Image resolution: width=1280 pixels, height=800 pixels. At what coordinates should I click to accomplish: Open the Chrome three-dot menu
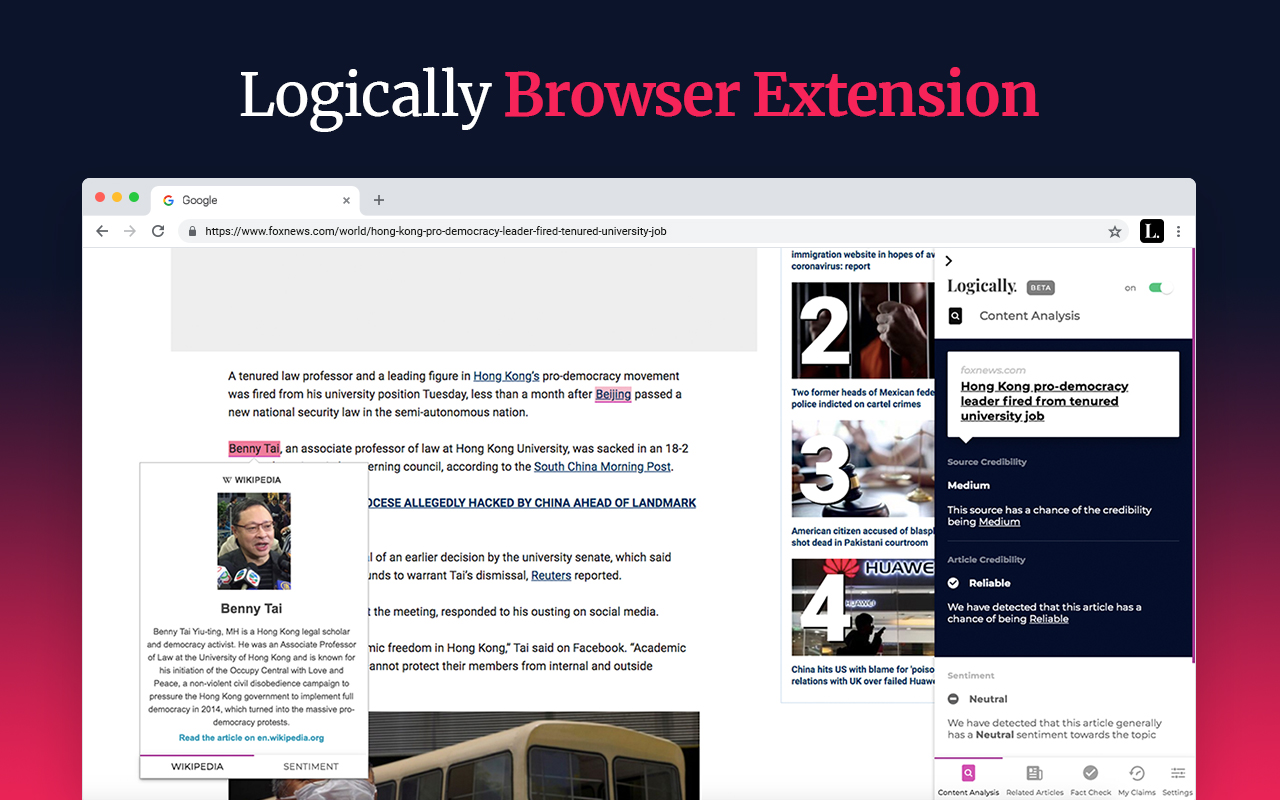click(x=1179, y=231)
